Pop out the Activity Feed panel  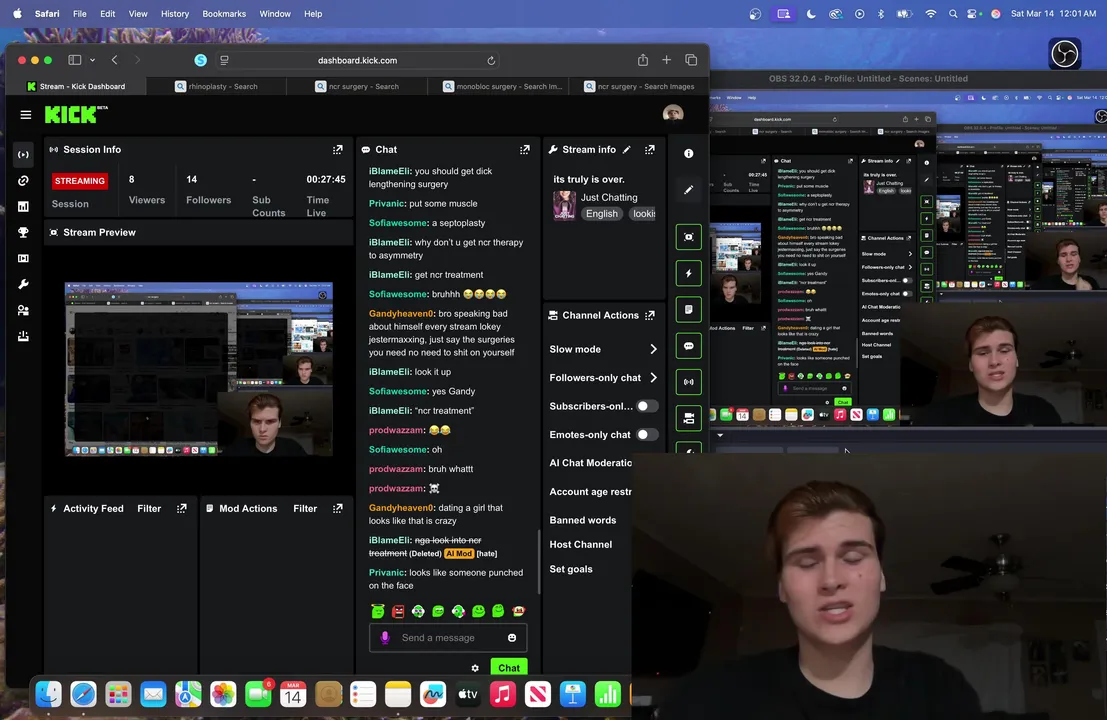click(181, 508)
